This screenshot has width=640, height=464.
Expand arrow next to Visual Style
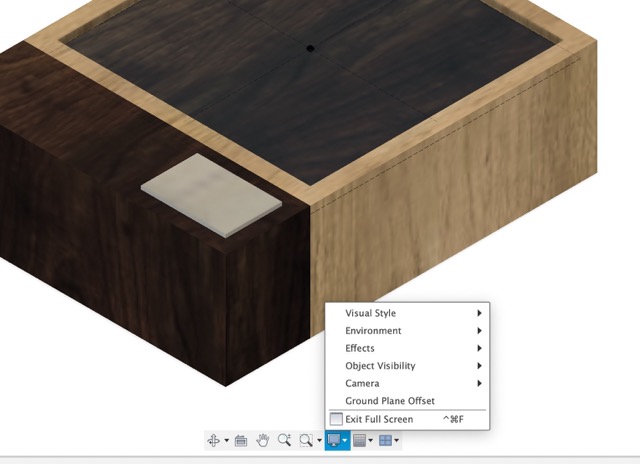pos(479,313)
